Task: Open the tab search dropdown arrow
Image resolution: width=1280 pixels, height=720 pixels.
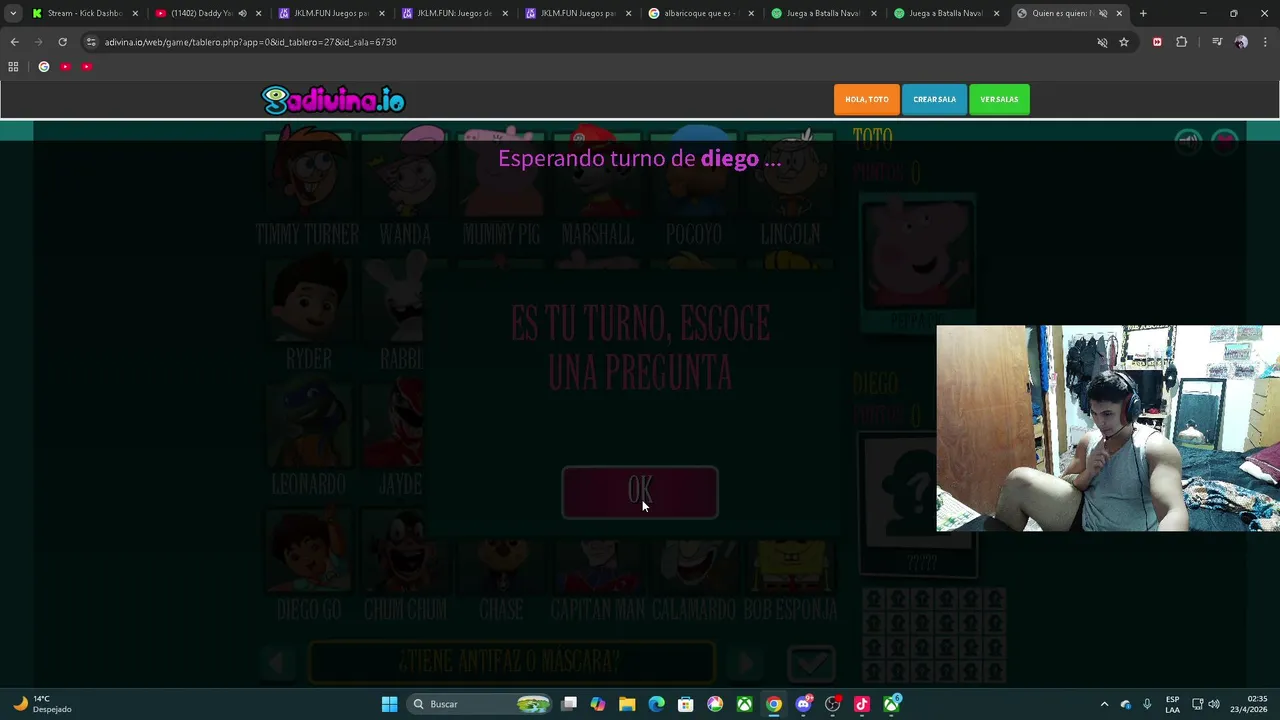Action: point(12,13)
